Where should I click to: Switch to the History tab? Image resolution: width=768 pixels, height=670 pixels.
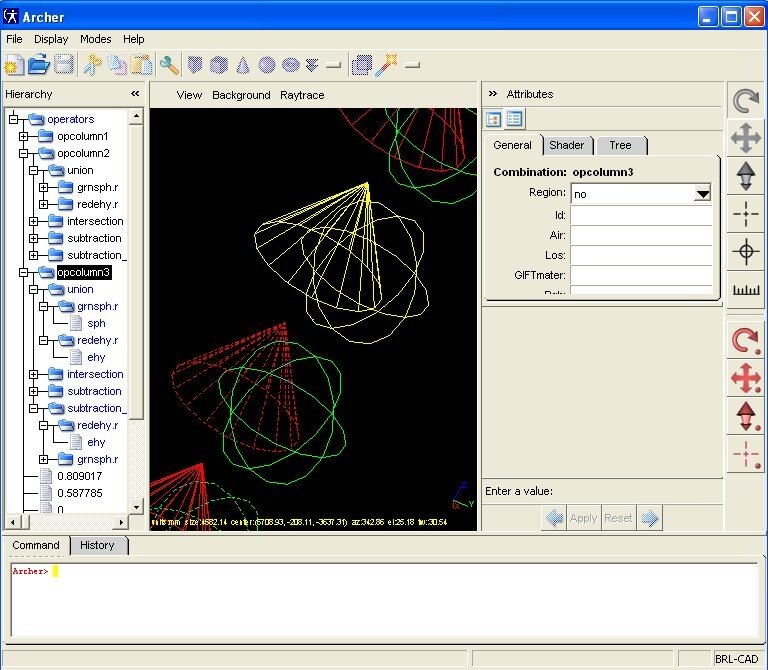point(97,545)
